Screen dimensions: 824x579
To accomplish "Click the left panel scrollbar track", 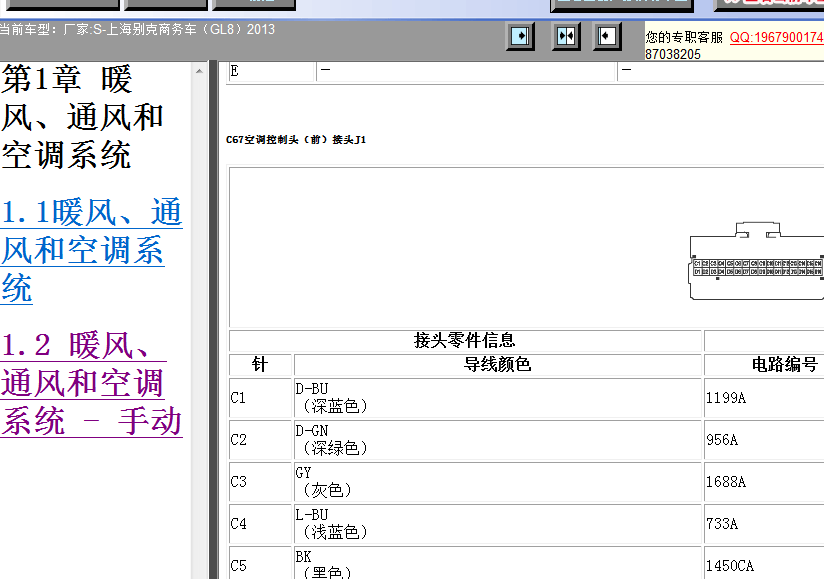I will click(x=199, y=326).
